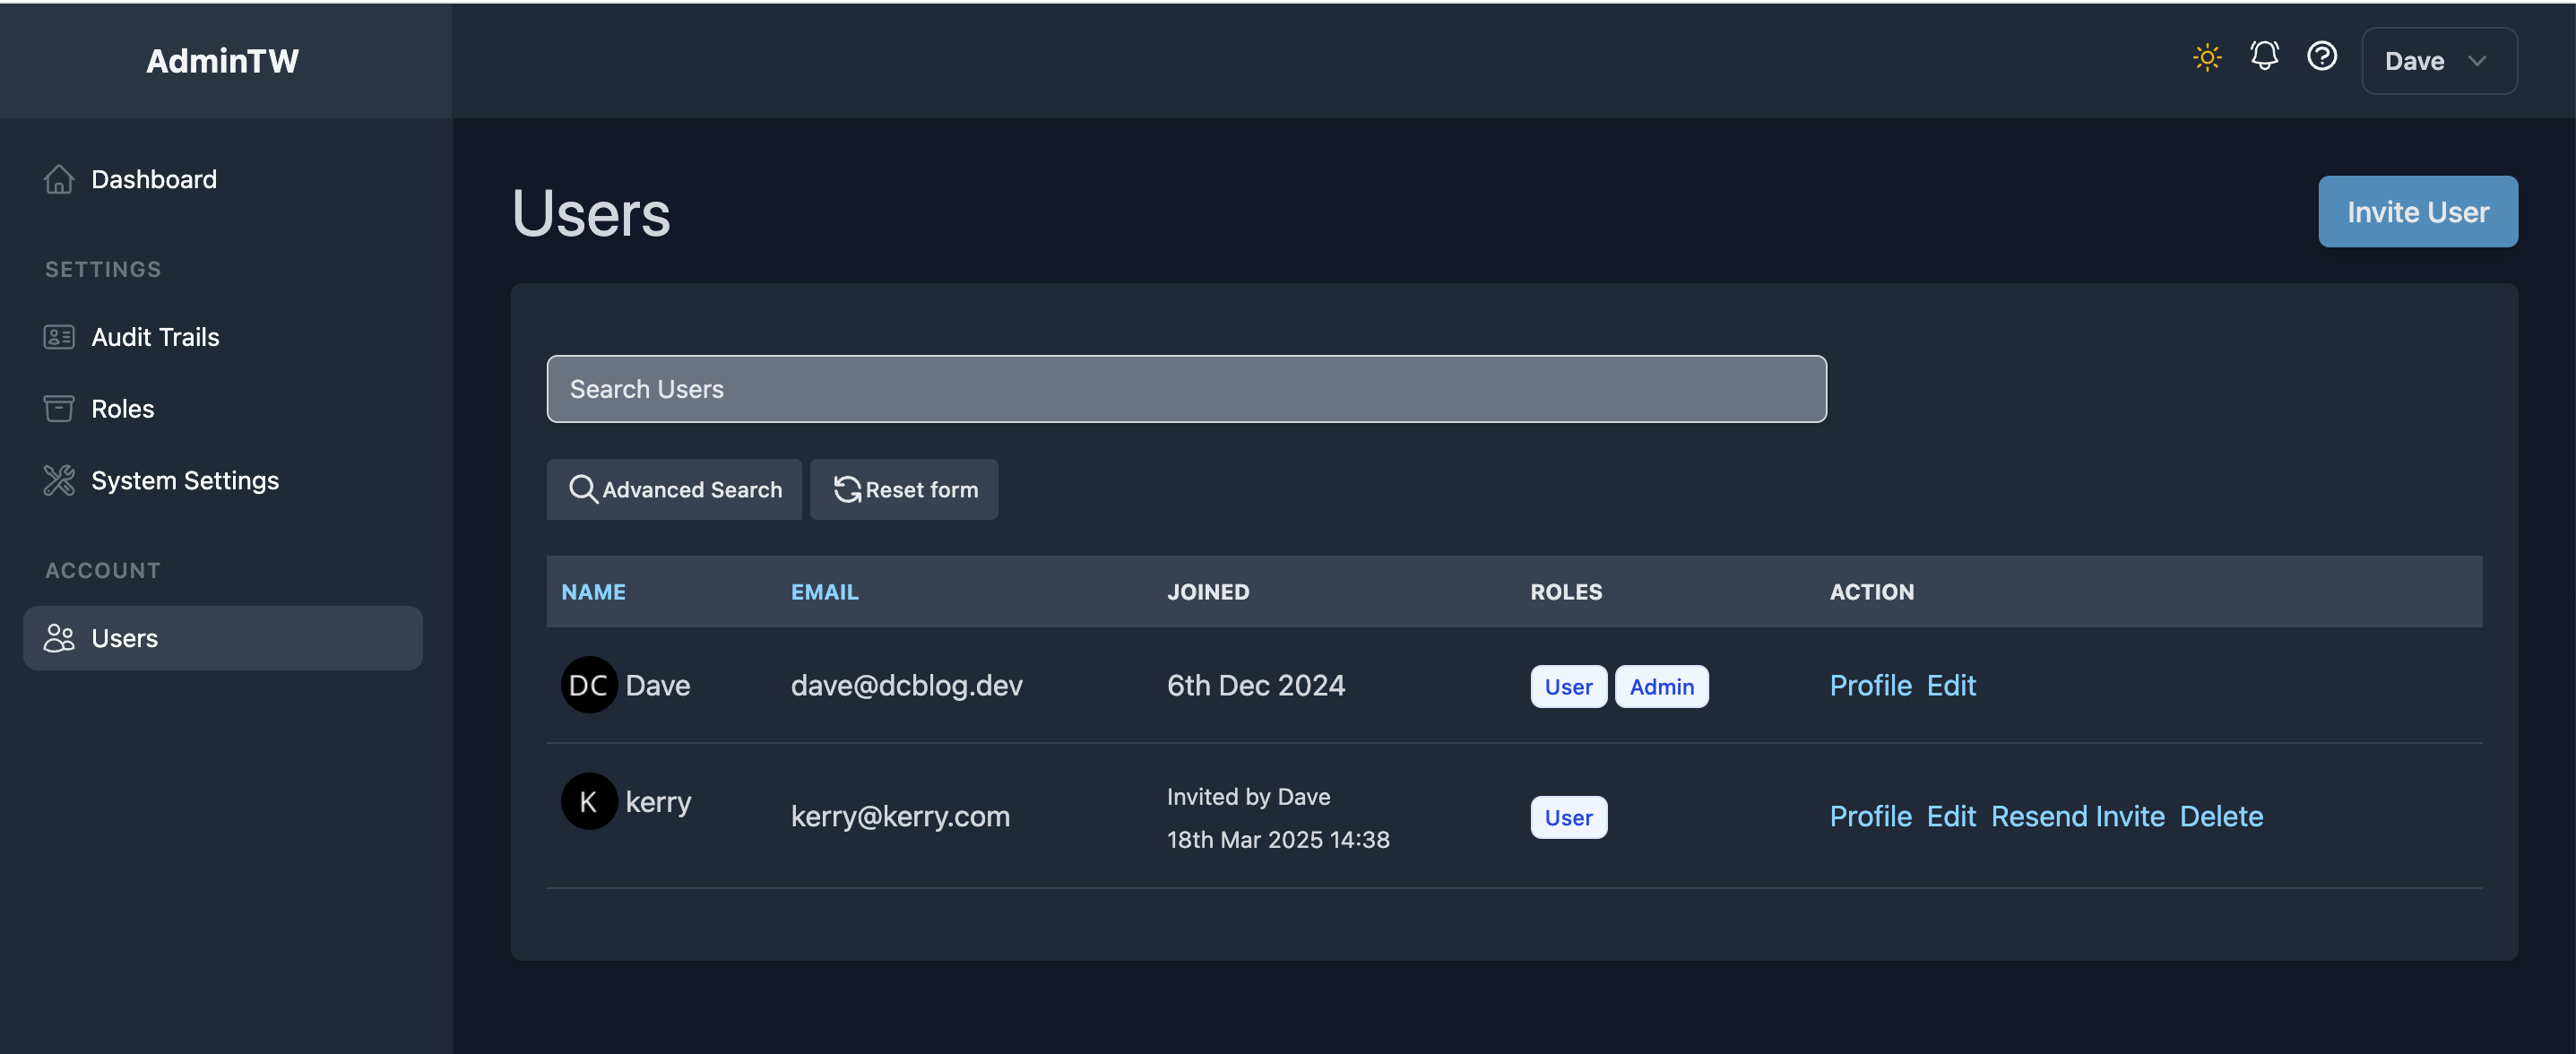Click kerry's K avatar circle
The image size is (2576, 1054).
coord(588,801)
